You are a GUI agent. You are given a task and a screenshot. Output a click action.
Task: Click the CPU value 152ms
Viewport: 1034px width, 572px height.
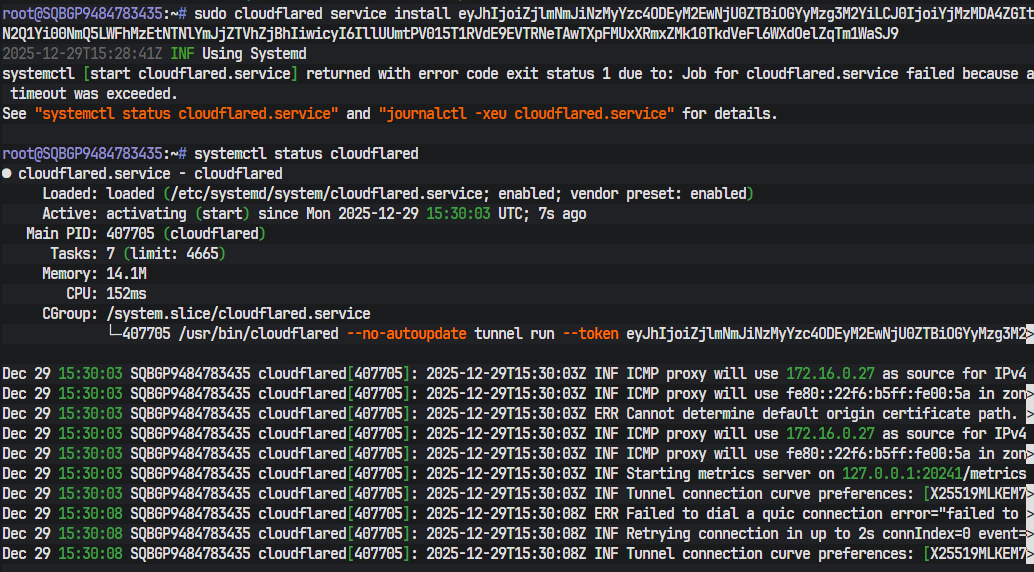(x=127, y=294)
